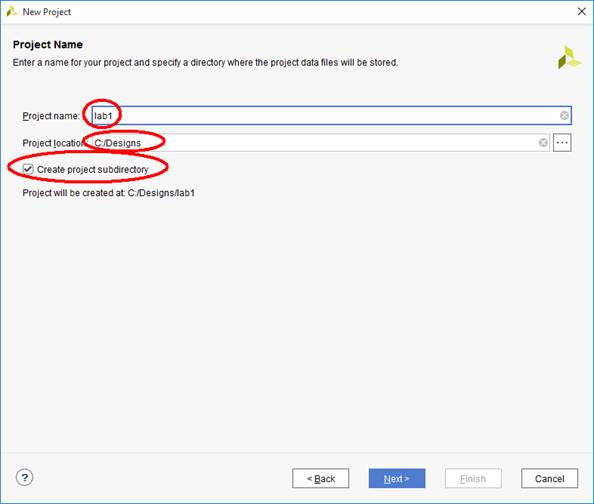Click the greyed-out Finish button

point(473,479)
